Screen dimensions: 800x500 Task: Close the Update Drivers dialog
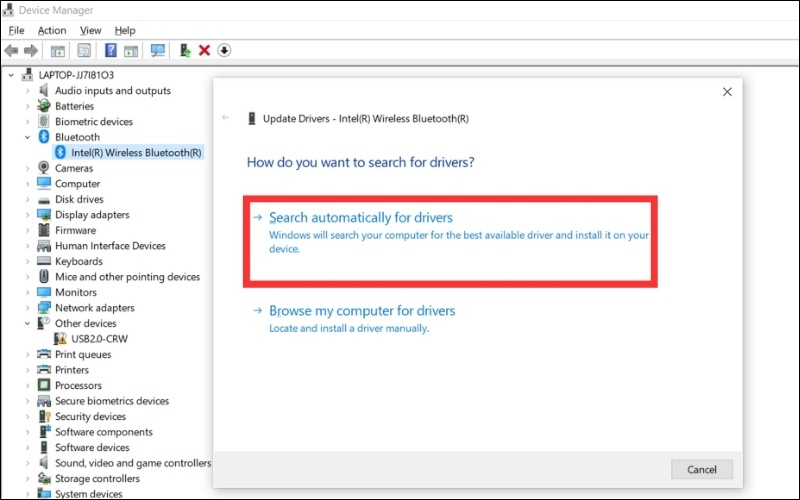[x=727, y=92]
